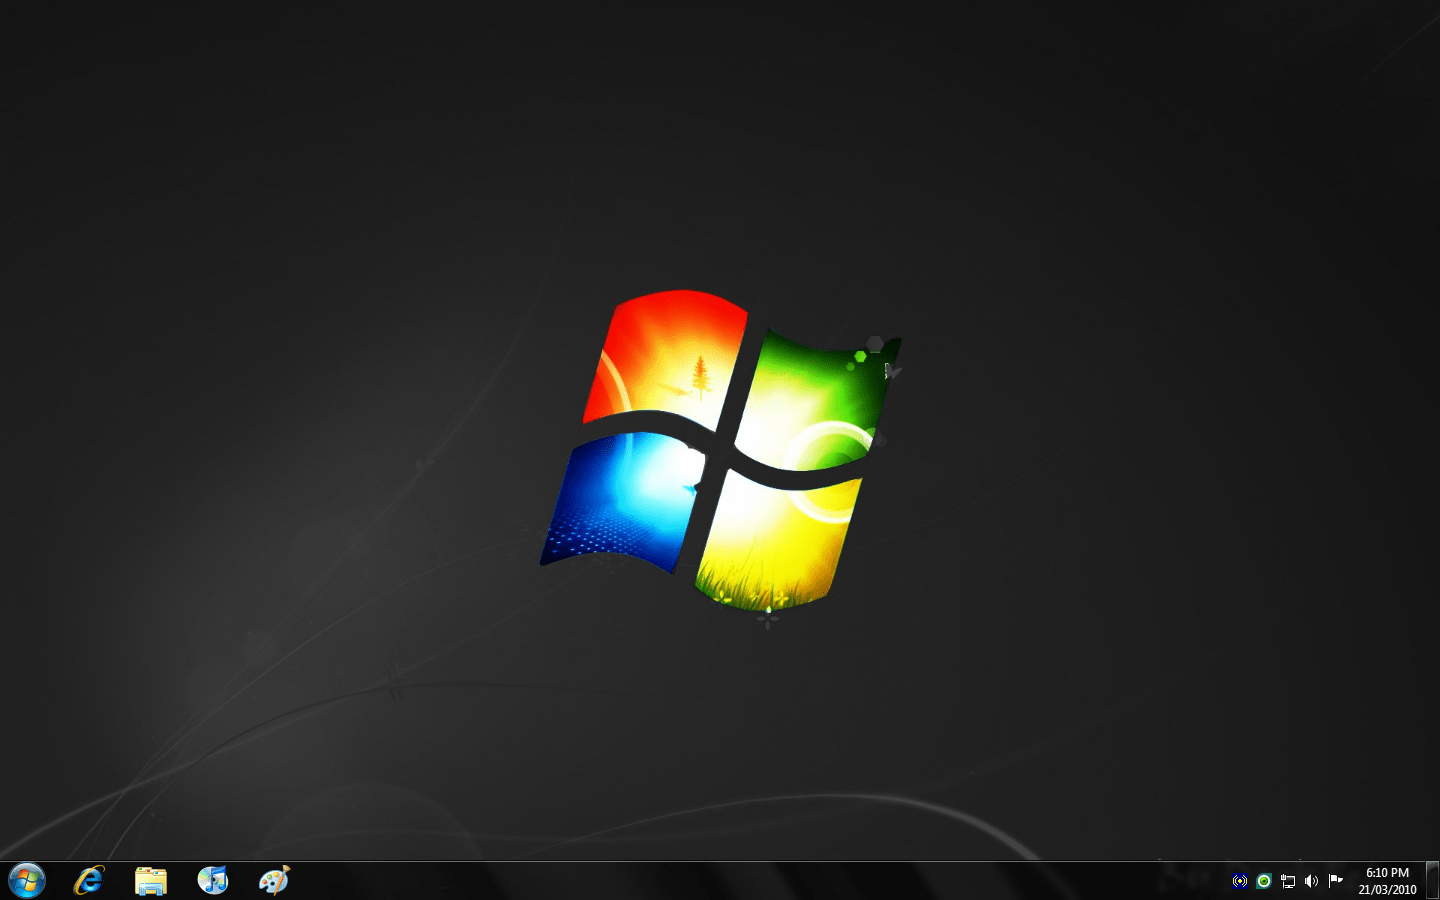Open the network connection tray icon

coord(1288,881)
